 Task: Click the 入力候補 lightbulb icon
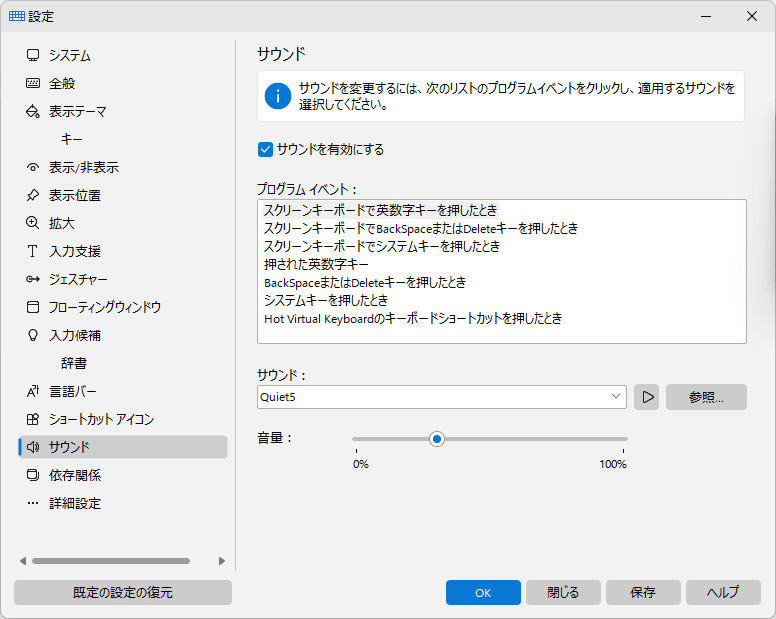33,335
